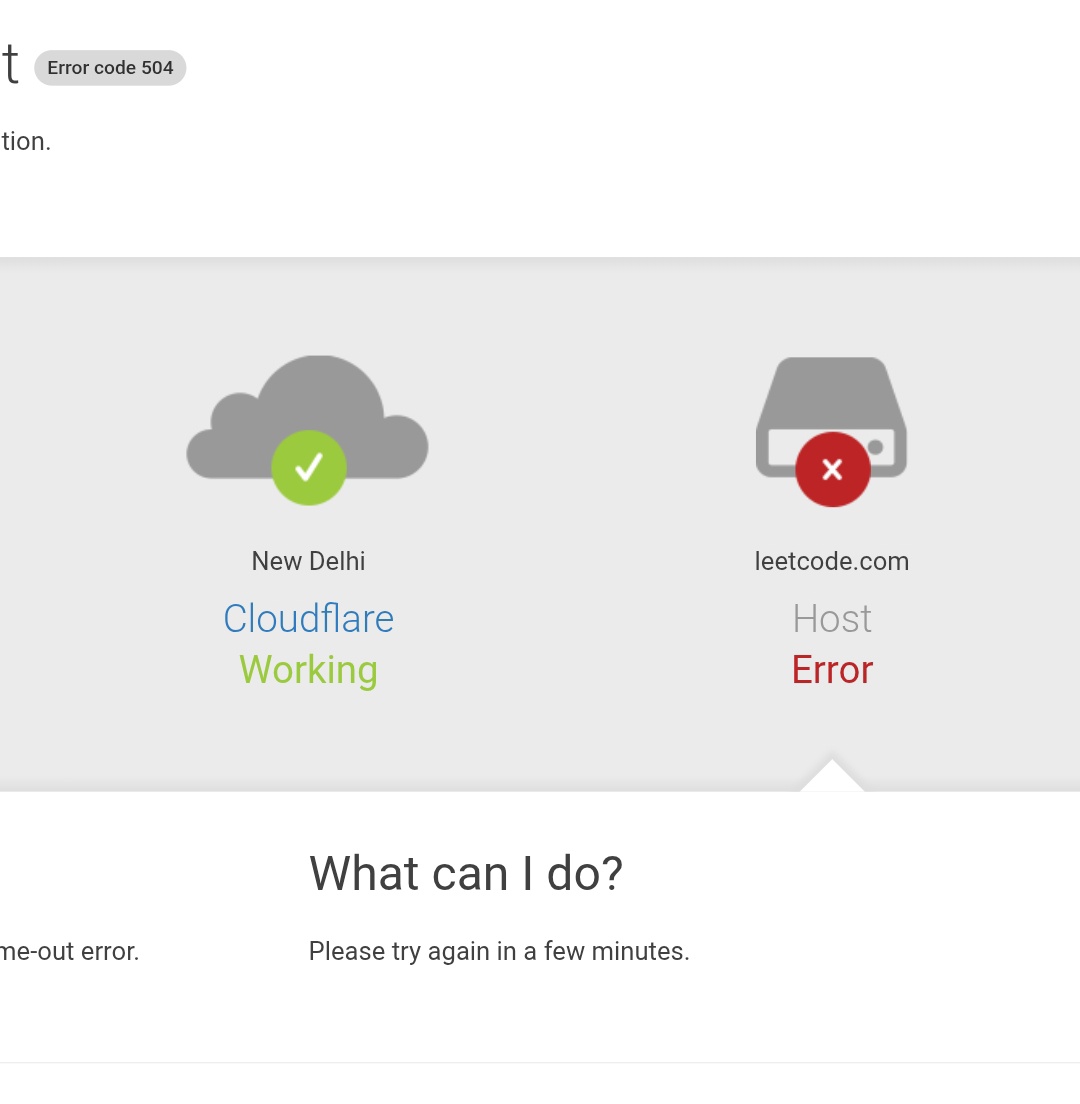1080x1104 pixels.
Task: Select the leetcode.com host name
Action: [831, 561]
